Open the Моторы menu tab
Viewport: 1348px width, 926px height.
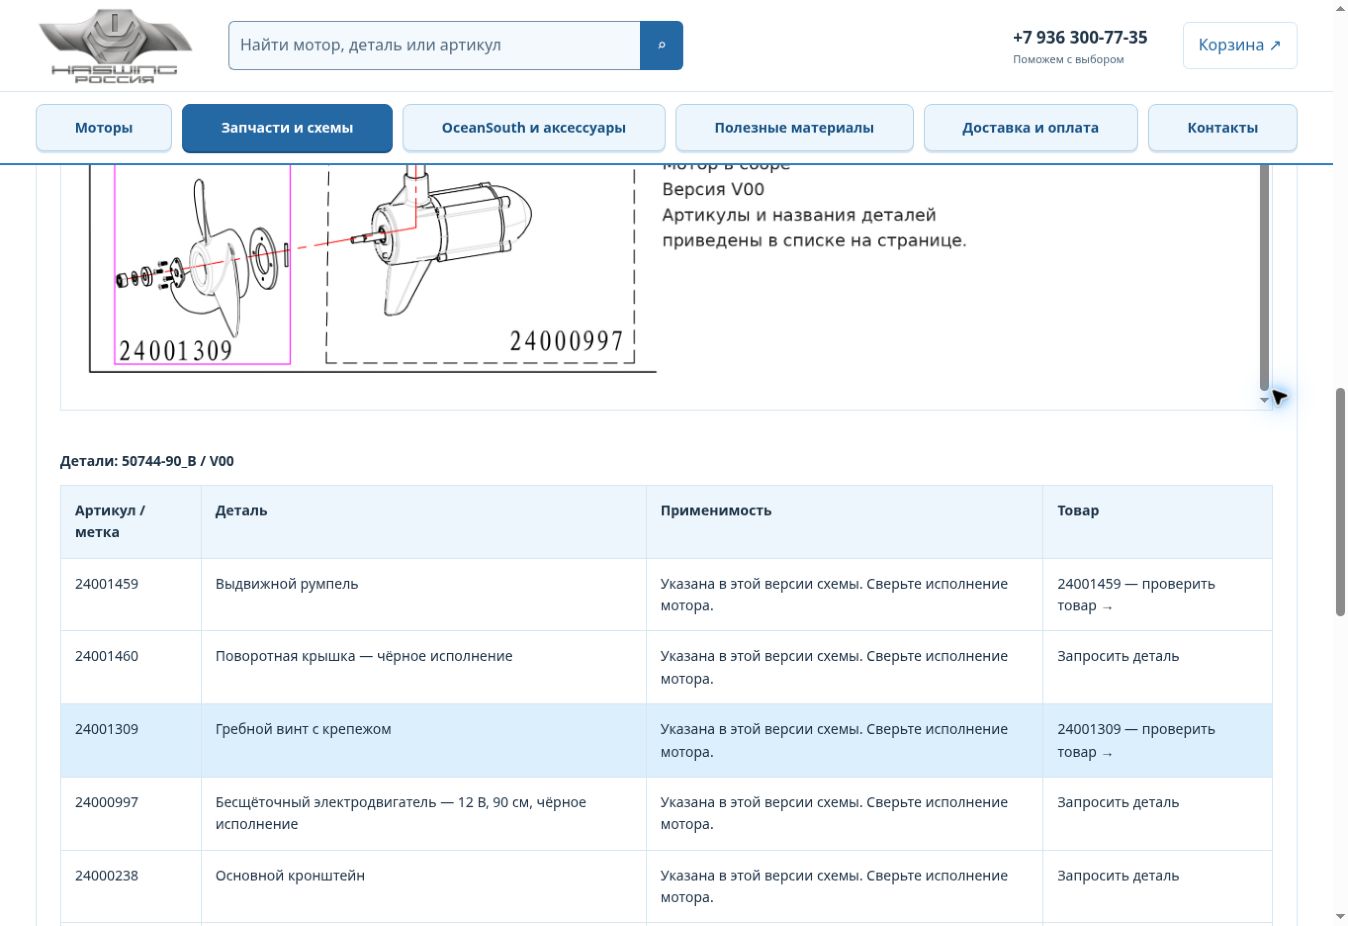tap(104, 128)
